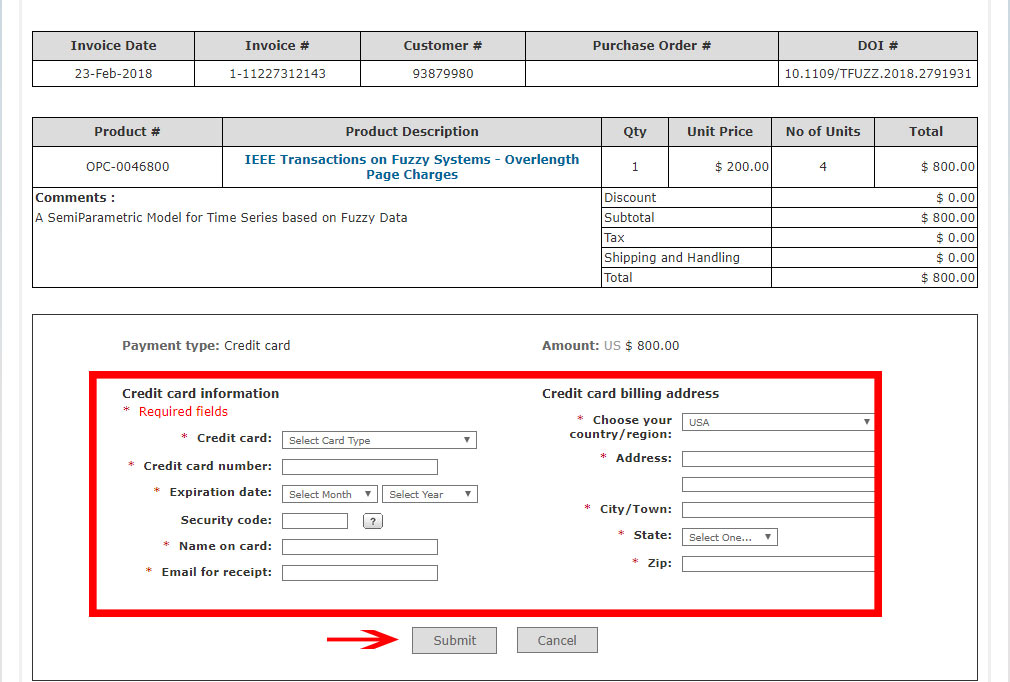This screenshot has height=682, width=1010.
Task: Click into the Security code field
Action: click(314, 521)
